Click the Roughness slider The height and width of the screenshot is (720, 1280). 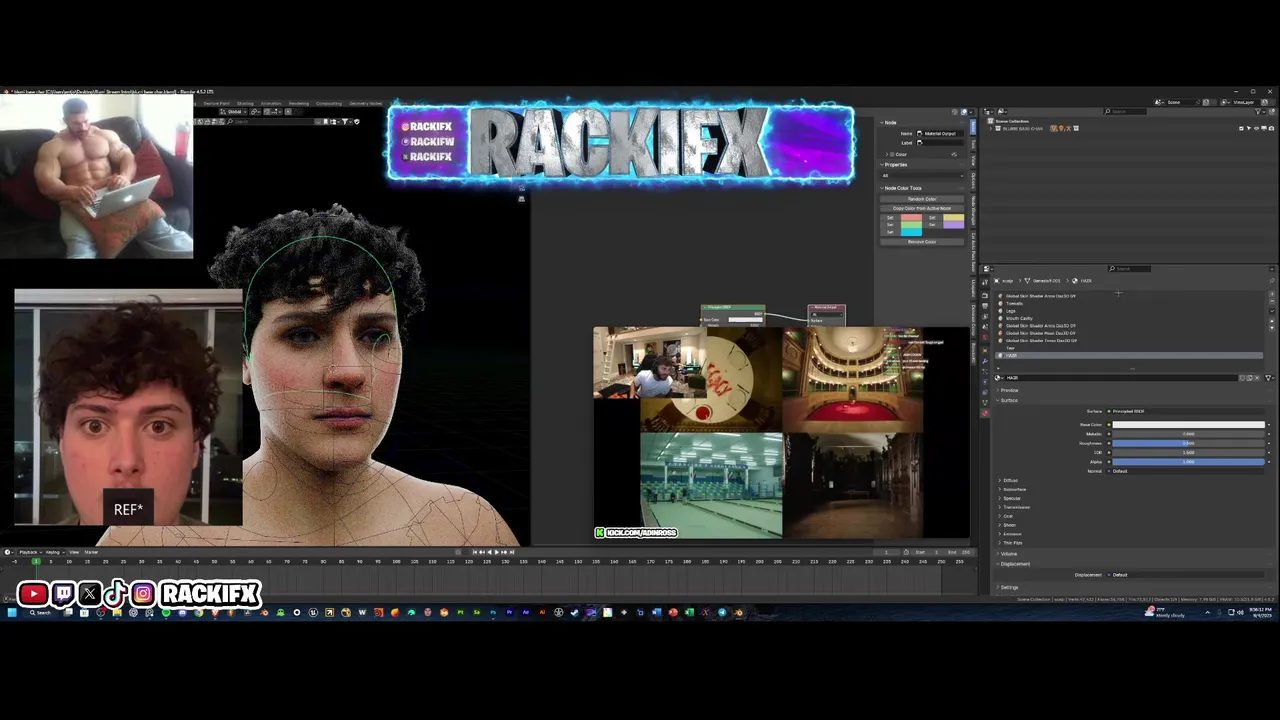tap(1189, 443)
